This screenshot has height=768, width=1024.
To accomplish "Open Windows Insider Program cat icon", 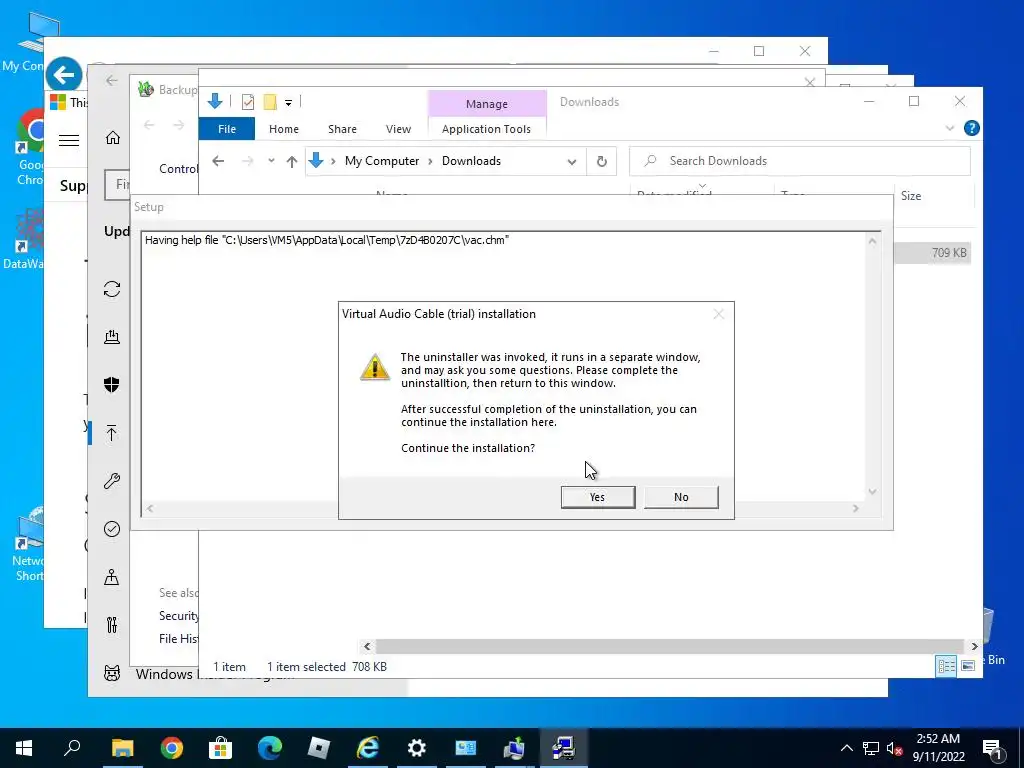I will coord(112,673).
